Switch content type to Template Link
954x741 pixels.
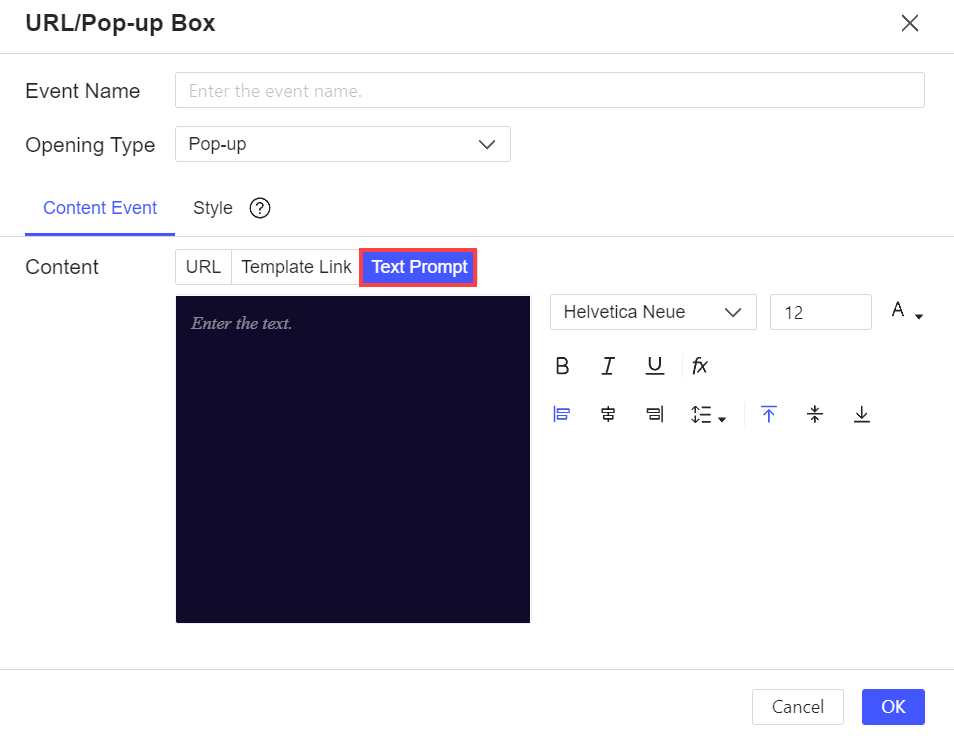[x=295, y=267]
